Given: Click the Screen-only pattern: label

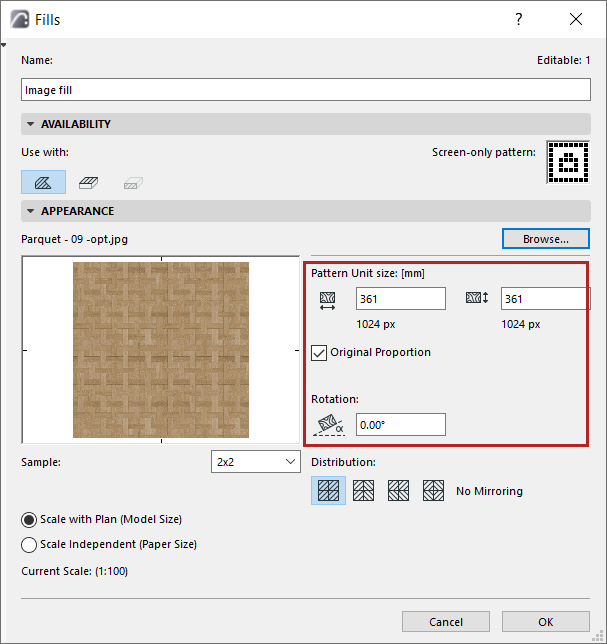Looking at the screenshot, I should [x=484, y=152].
